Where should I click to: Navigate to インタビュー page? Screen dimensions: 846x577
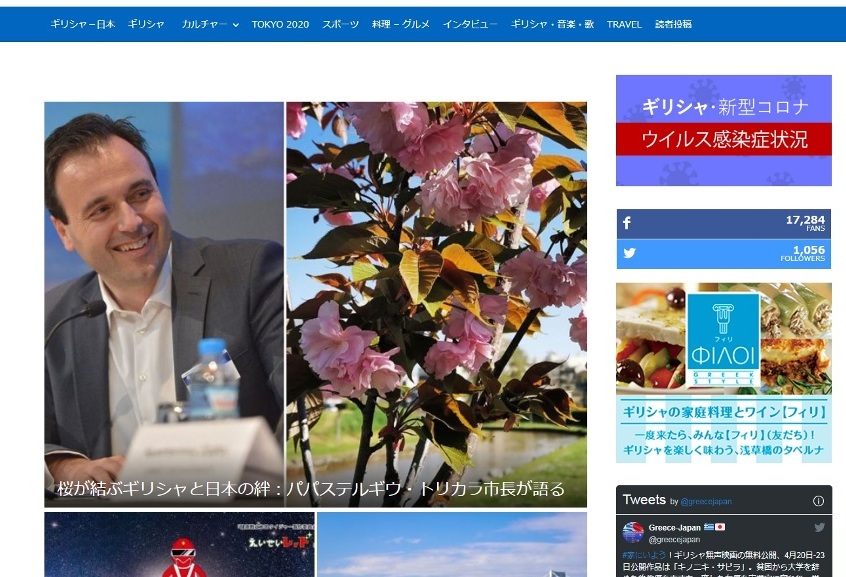point(470,24)
